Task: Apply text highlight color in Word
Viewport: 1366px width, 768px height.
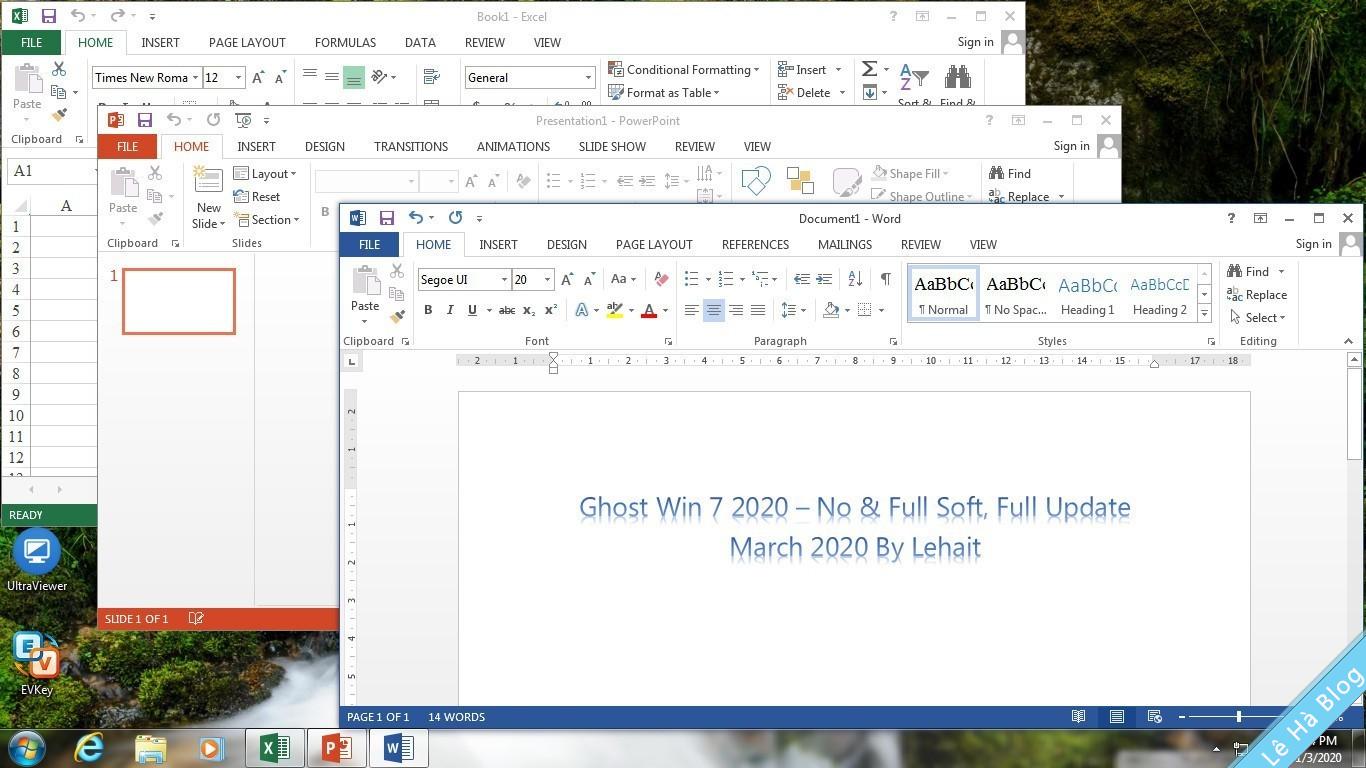Action: (614, 310)
